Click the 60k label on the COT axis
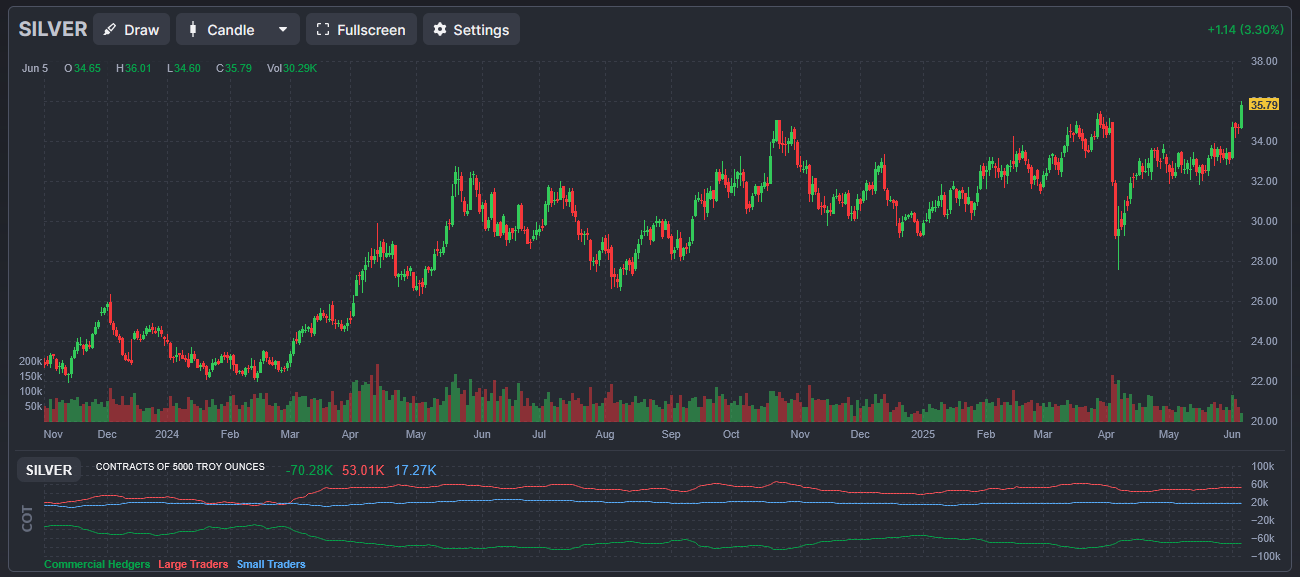Image resolution: width=1300 pixels, height=577 pixels. coord(1262,484)
